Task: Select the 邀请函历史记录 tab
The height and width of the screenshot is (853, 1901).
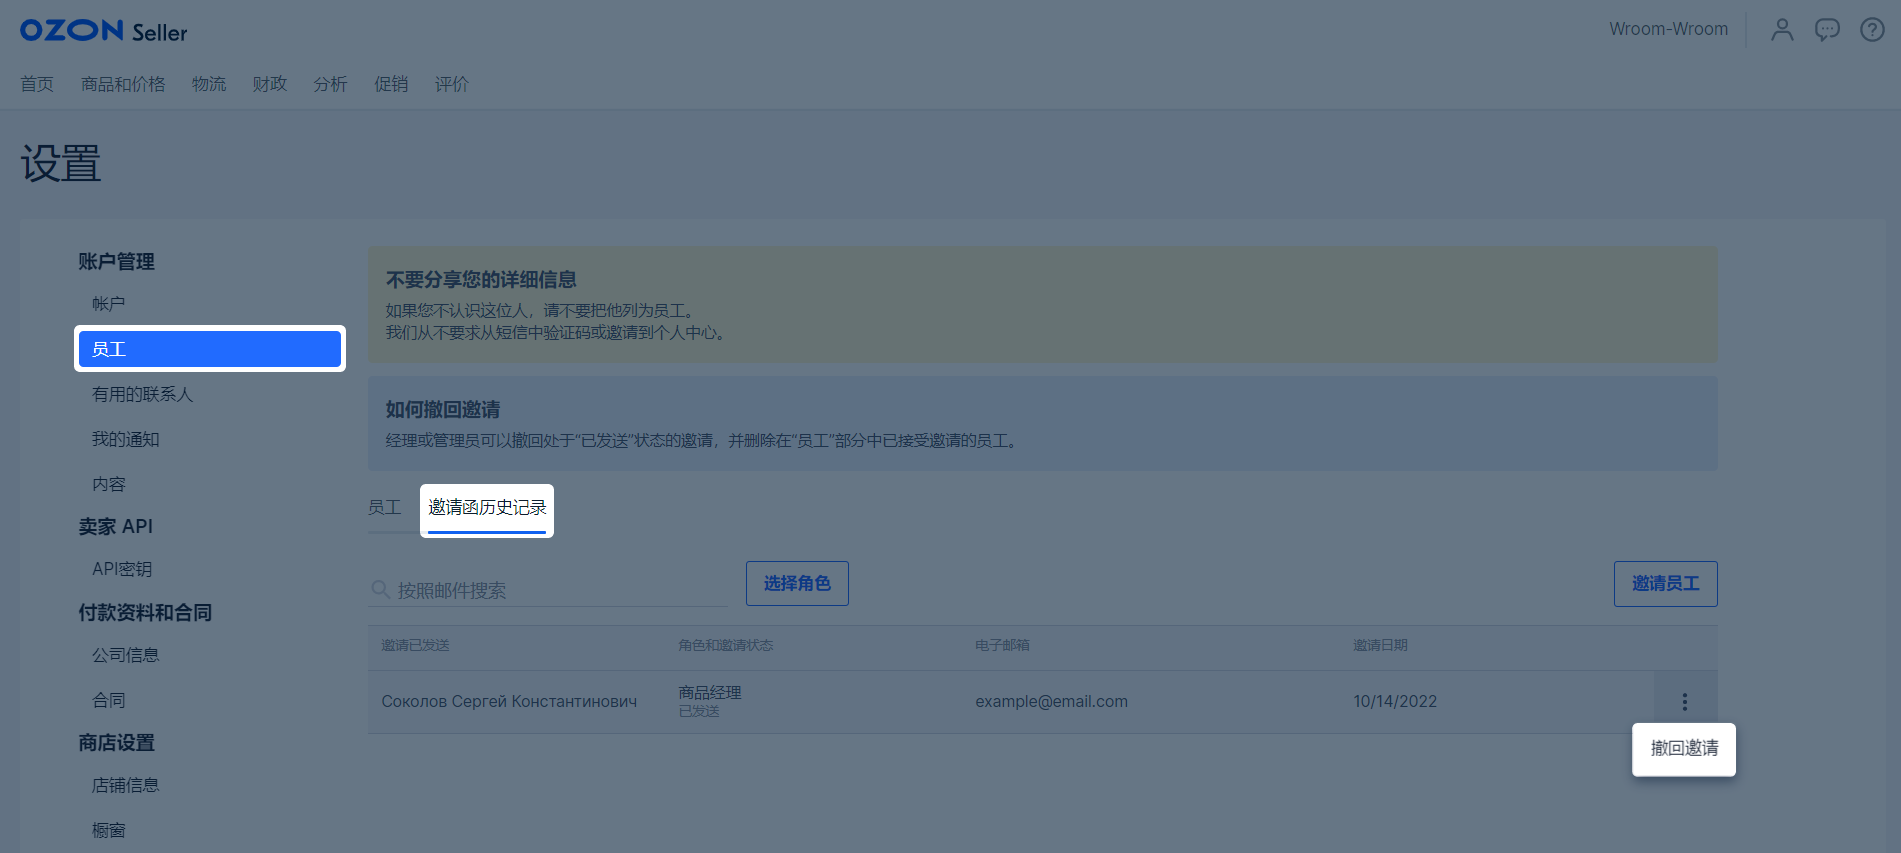Action: click(487, 508)
